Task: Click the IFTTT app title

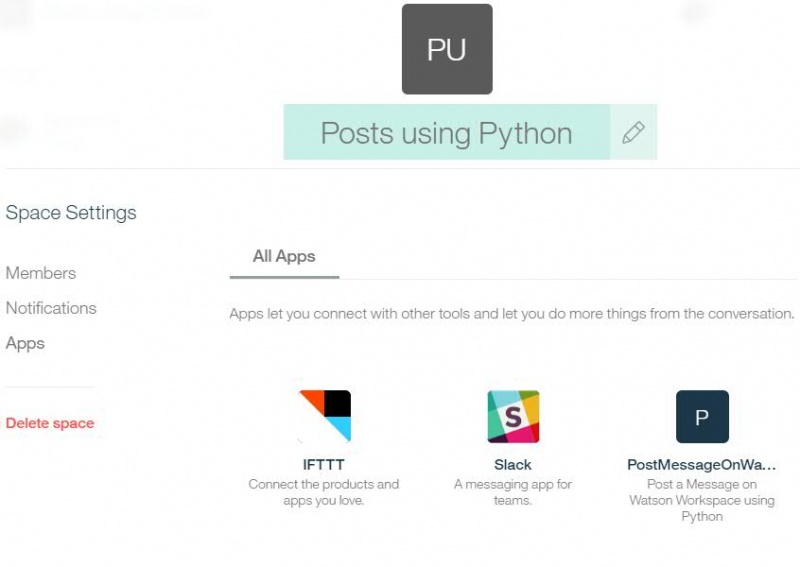Action: pos(323,464)
